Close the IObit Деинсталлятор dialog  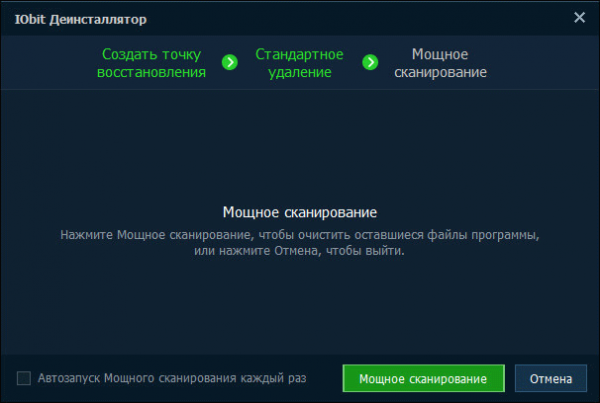point(579,17)
